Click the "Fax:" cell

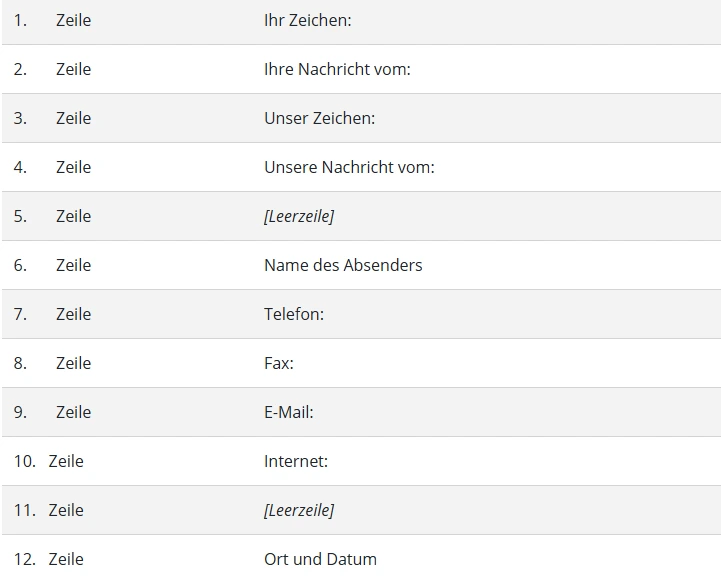(x=279, y=363)
